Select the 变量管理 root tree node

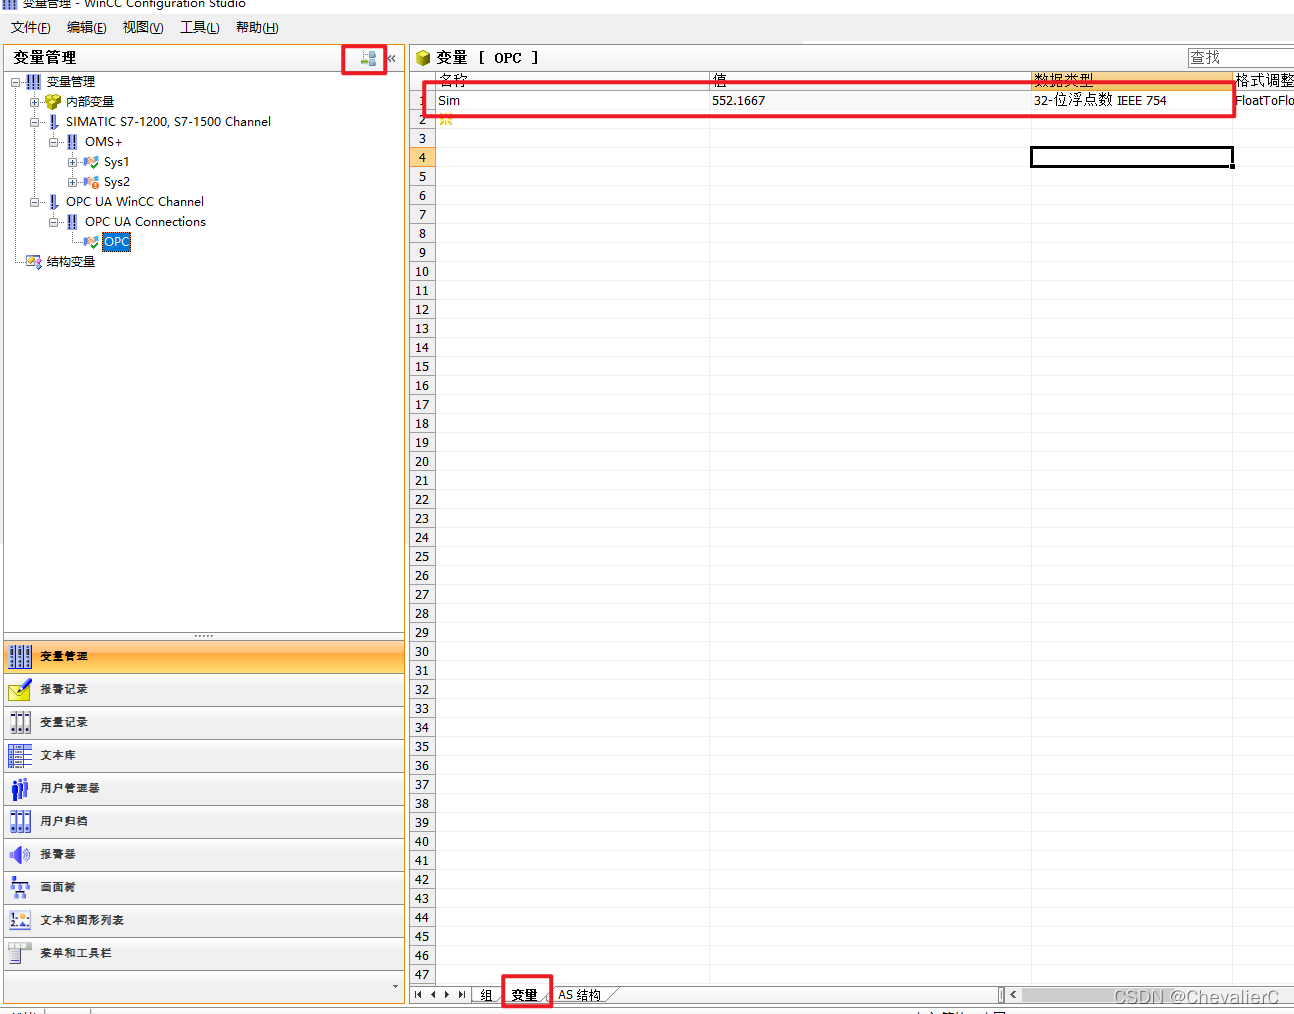[71, 82]
